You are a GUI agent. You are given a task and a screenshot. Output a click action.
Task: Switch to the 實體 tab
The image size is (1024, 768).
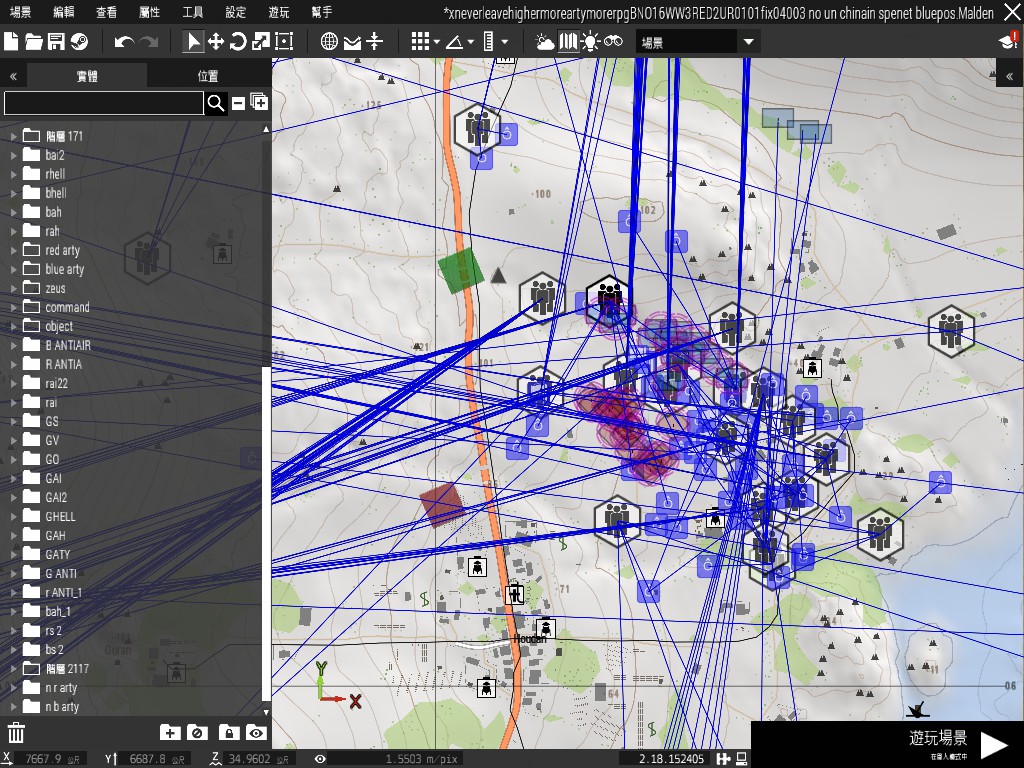point(87,76)
